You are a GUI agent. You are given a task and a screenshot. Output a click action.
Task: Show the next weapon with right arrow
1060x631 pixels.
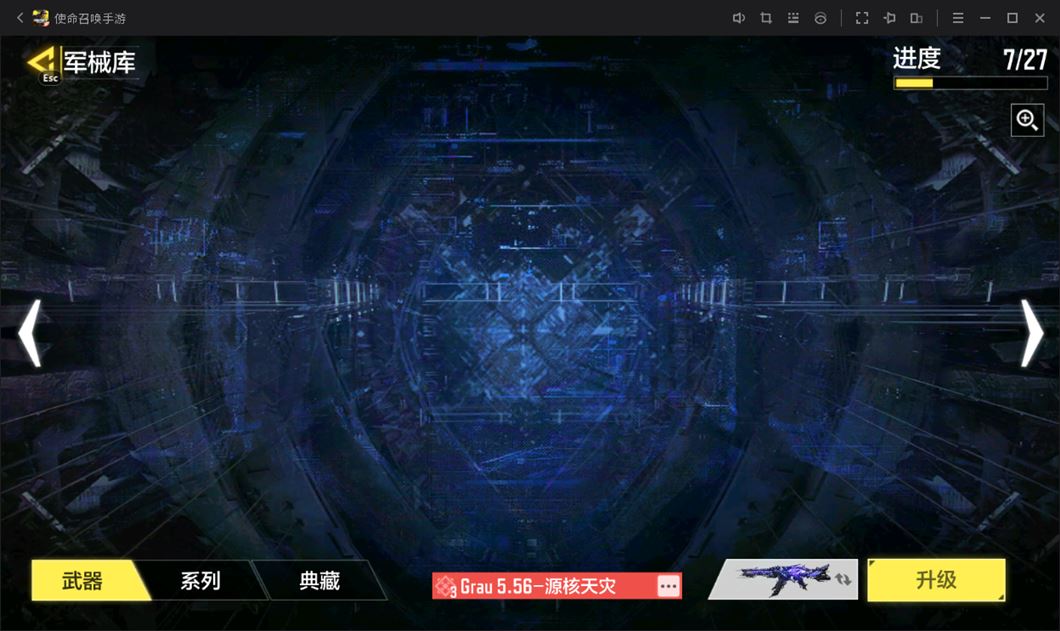tap(1031, 333)
